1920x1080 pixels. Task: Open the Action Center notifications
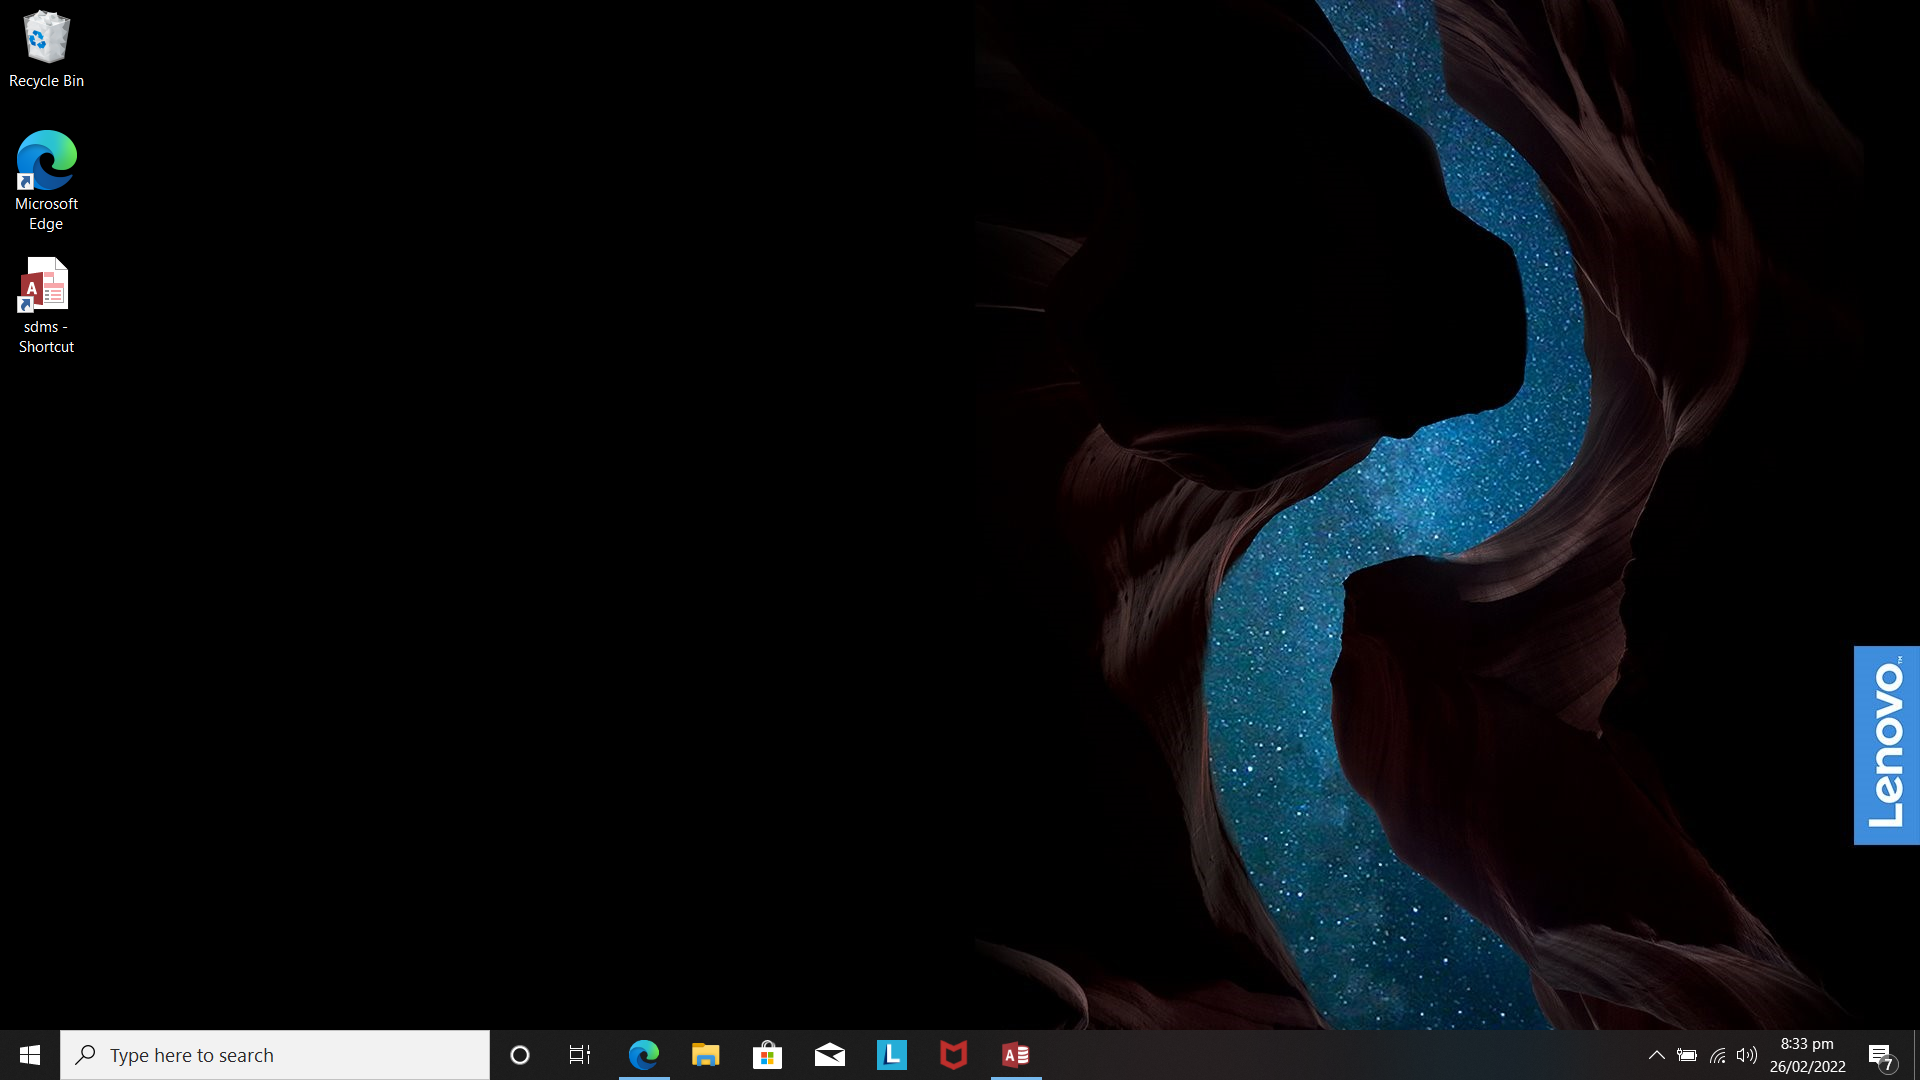pos(1881,1055)
